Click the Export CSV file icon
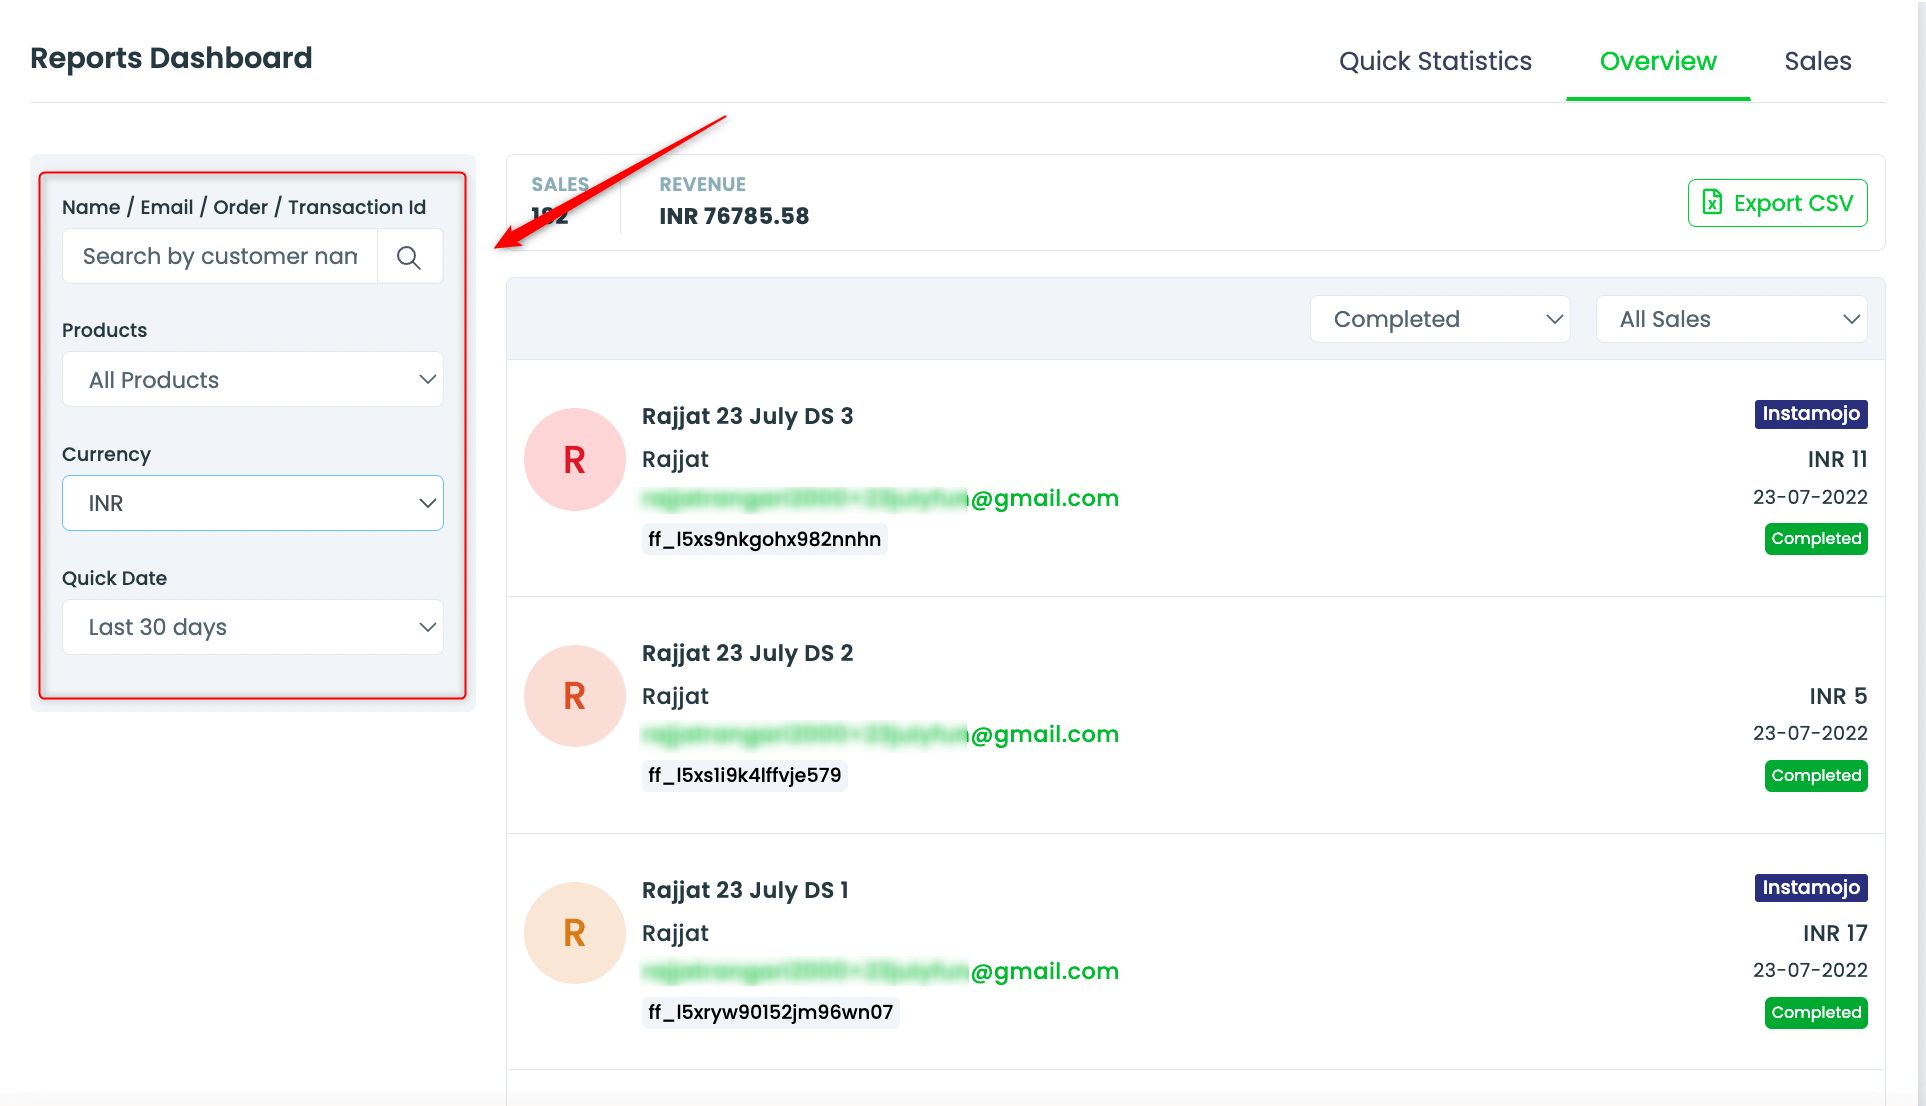This screenshot has height=1106, width=1926. click(x=1712, y=203)
